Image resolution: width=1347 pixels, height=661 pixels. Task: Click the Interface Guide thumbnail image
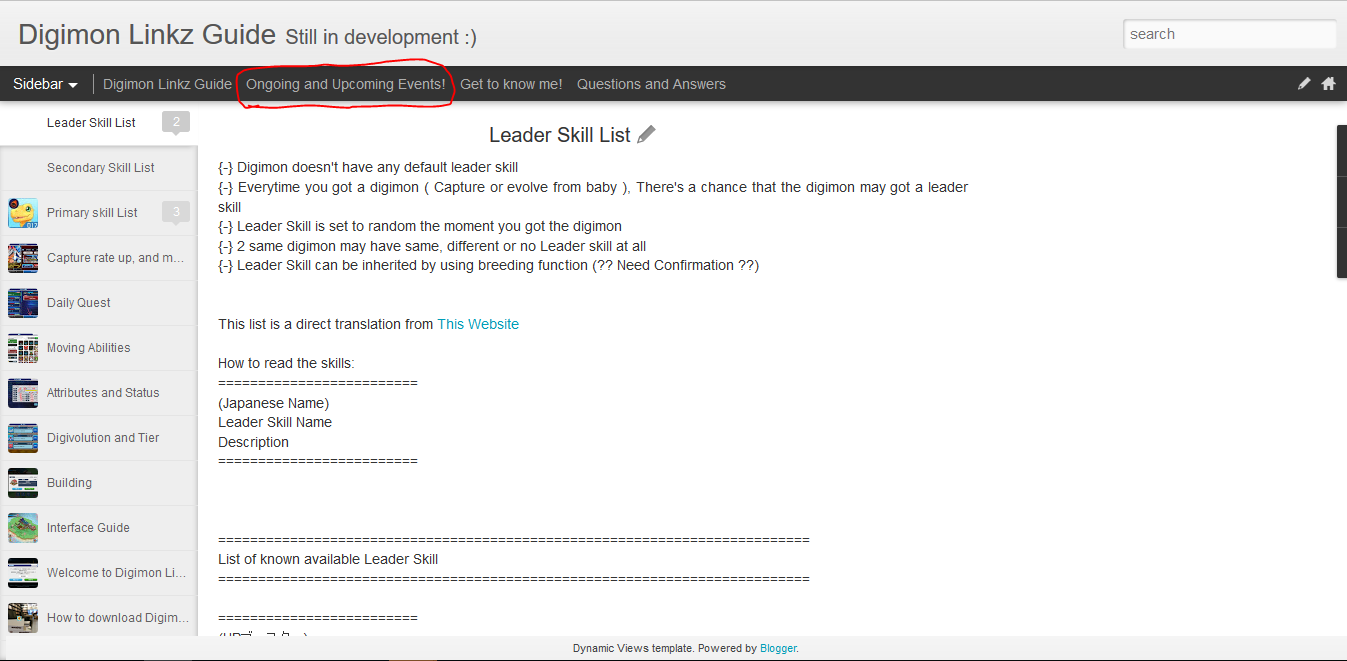23,528
